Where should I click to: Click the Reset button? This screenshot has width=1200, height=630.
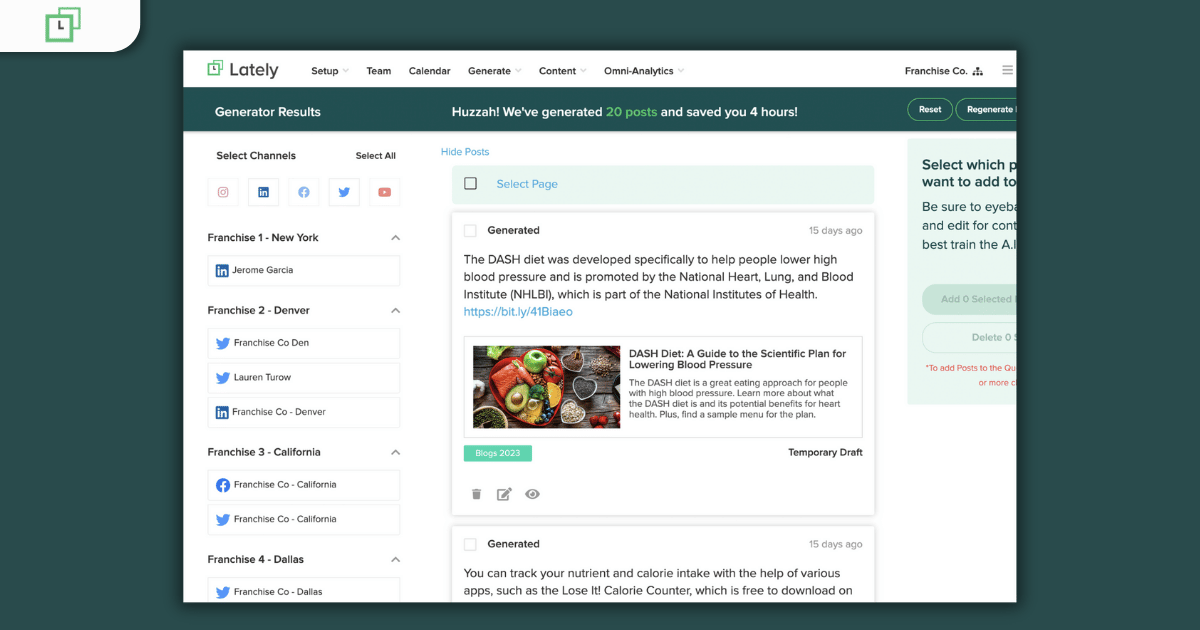(930, 110)
